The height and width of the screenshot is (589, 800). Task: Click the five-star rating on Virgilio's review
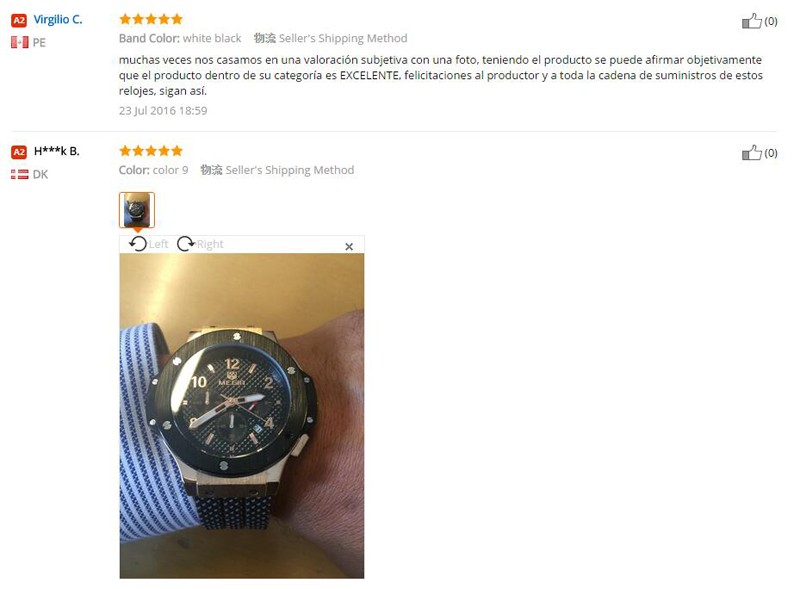point(151,19)
